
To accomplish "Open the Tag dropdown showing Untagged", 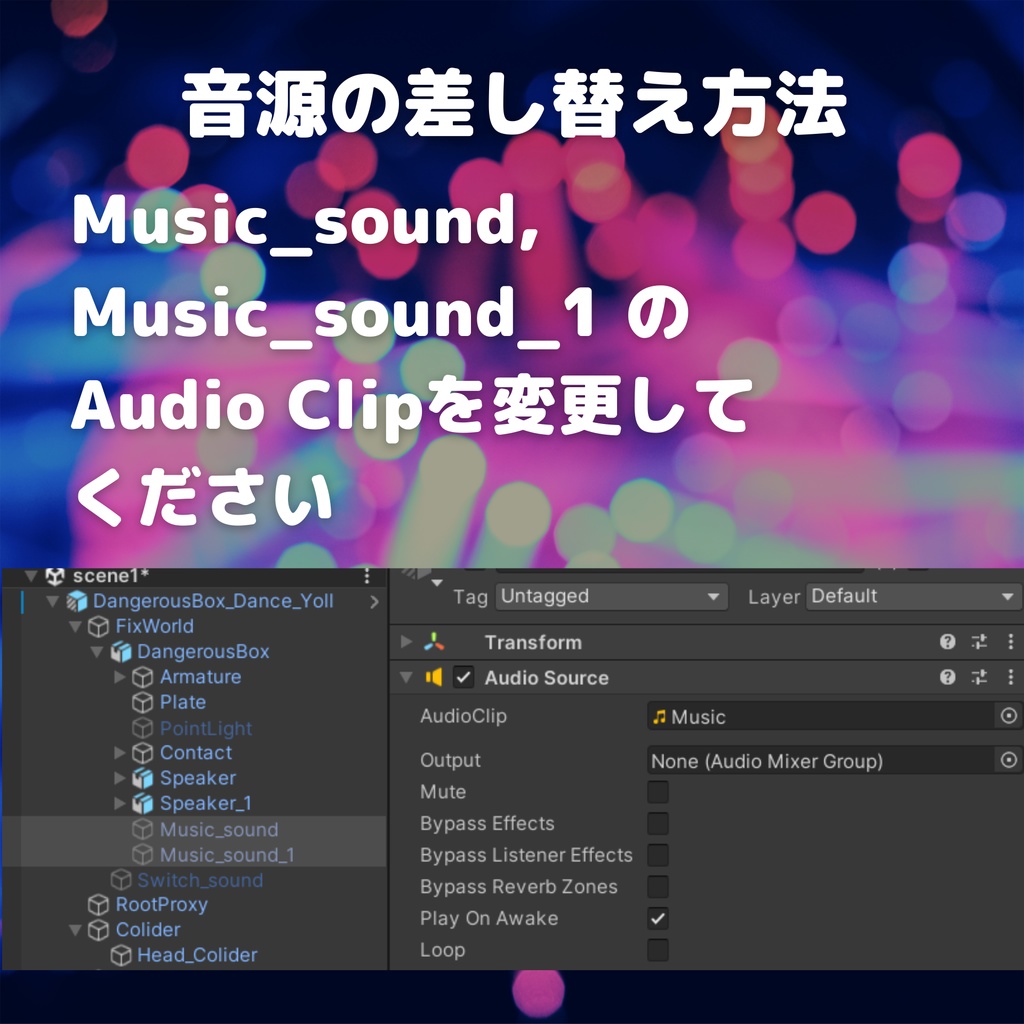I will pyautogui.click(x=610, y=596).
